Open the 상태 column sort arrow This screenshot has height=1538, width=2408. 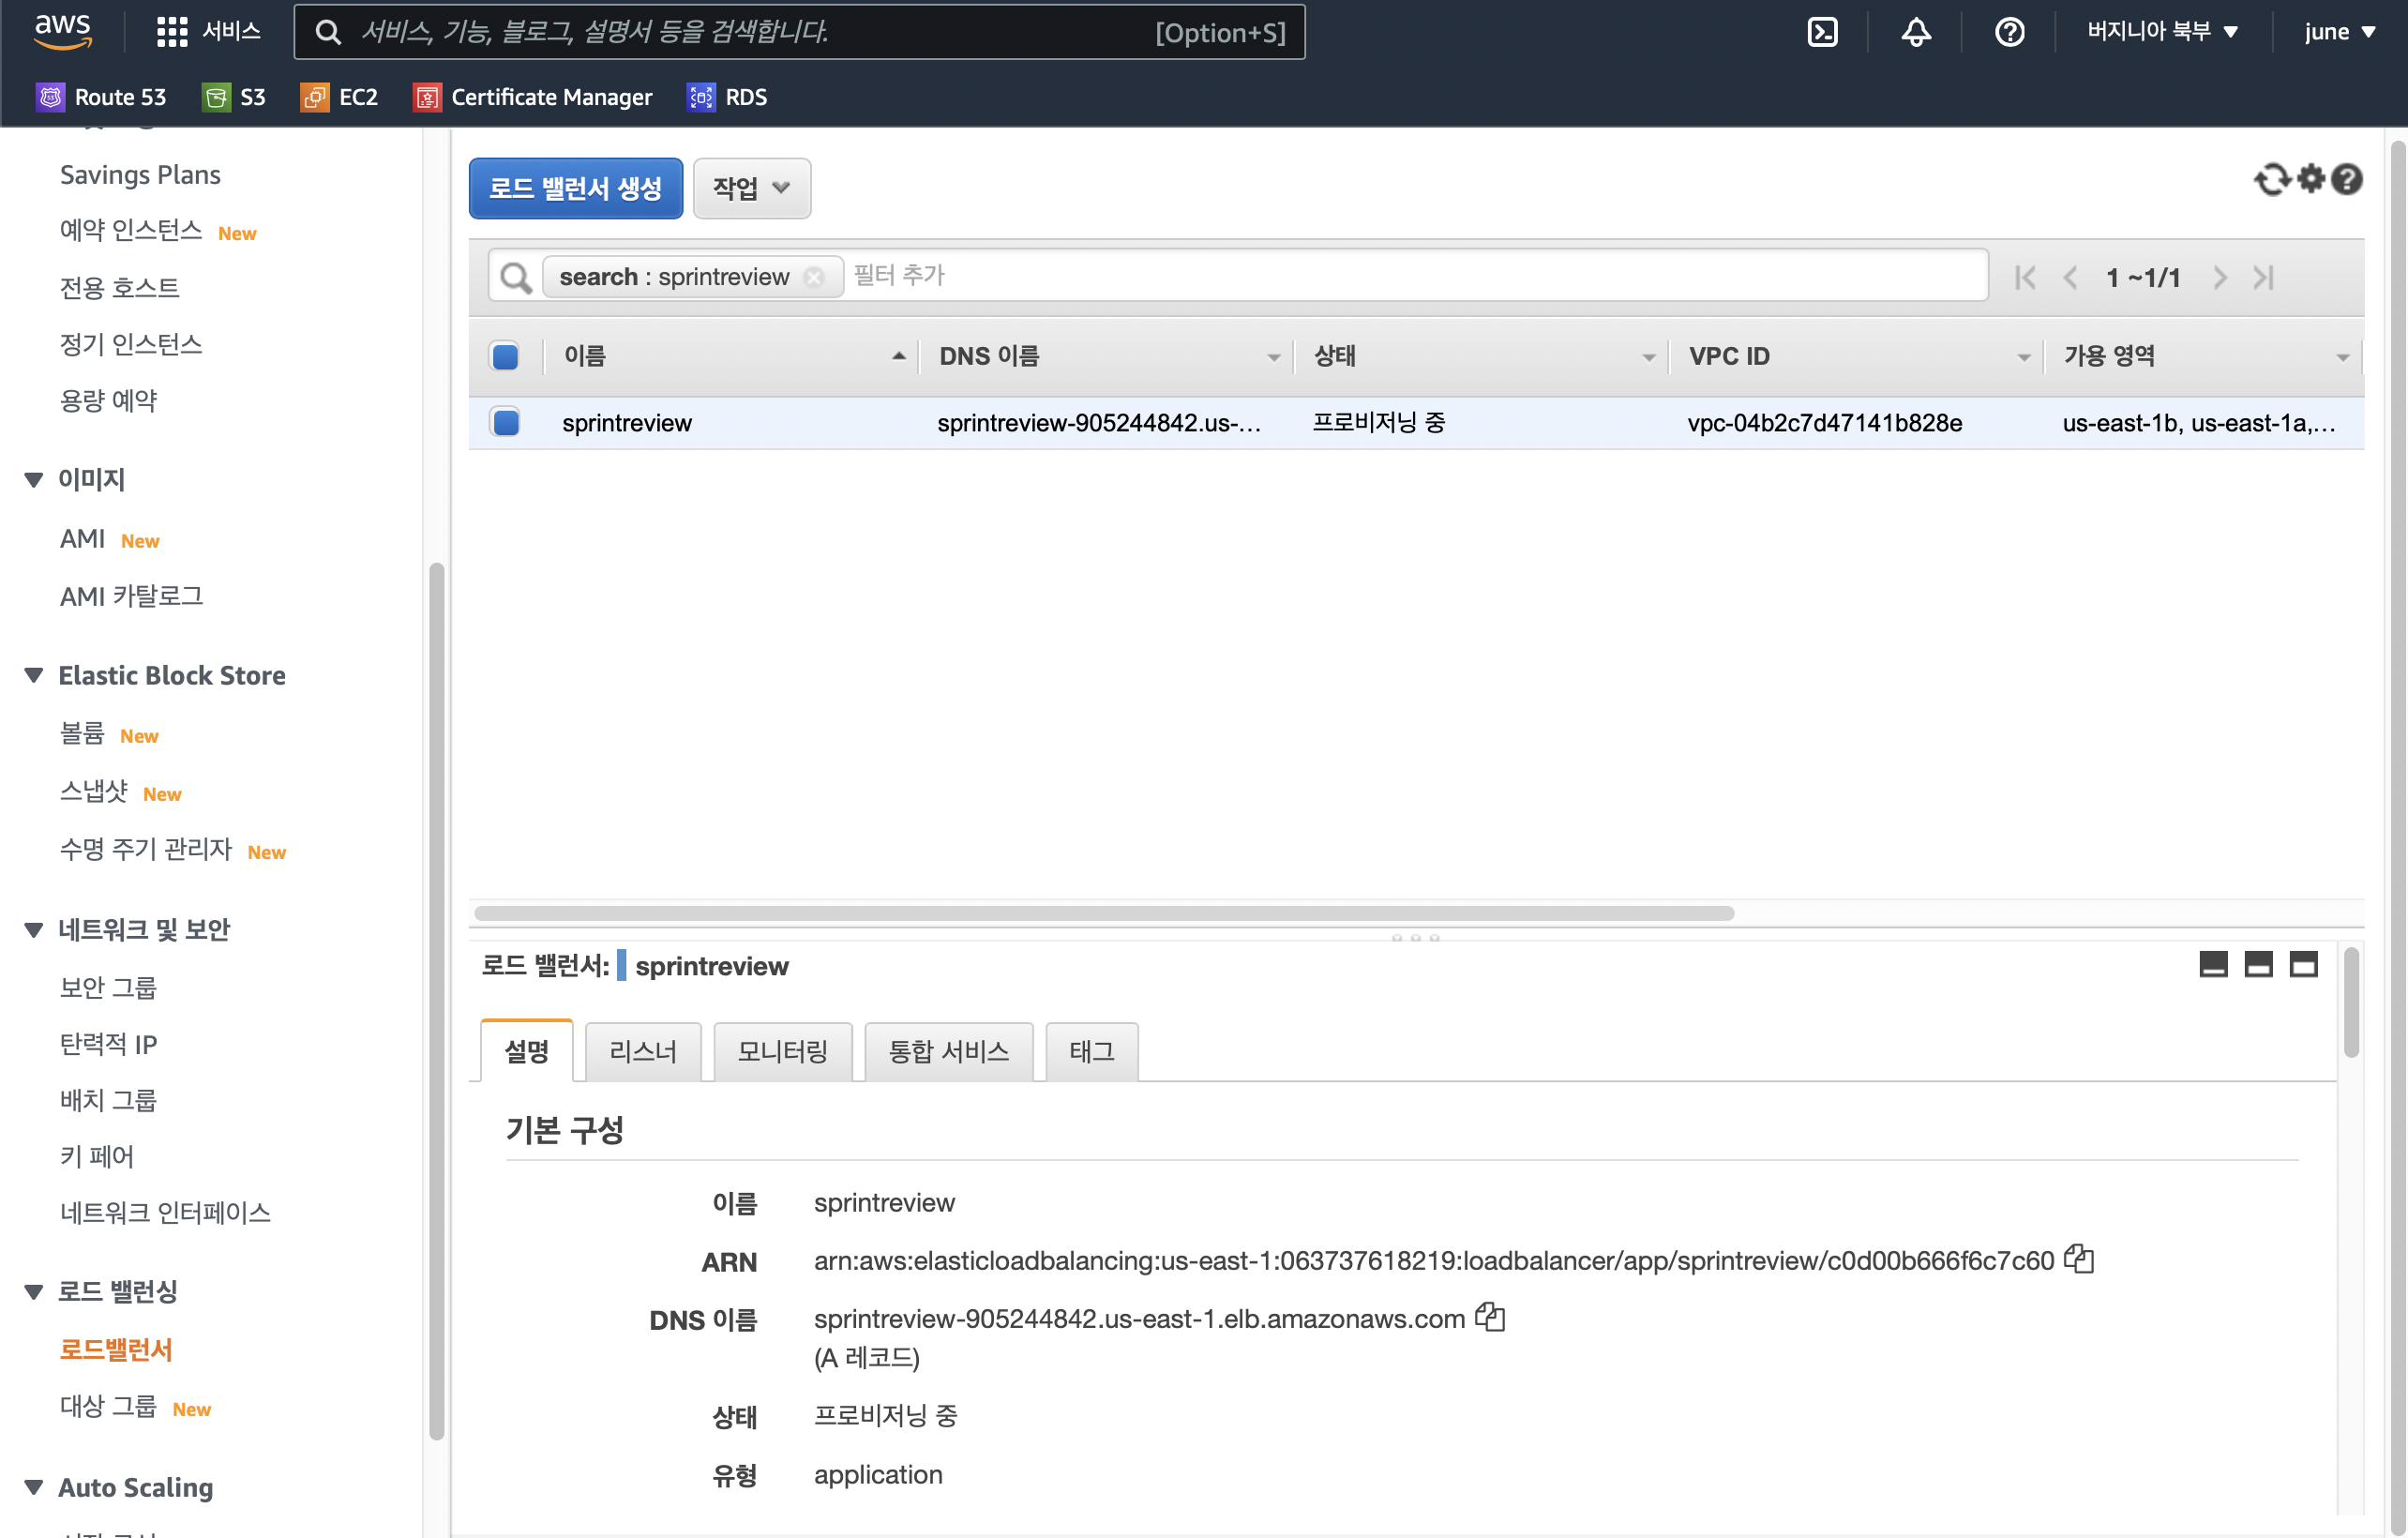click(x=1648, y=357)
